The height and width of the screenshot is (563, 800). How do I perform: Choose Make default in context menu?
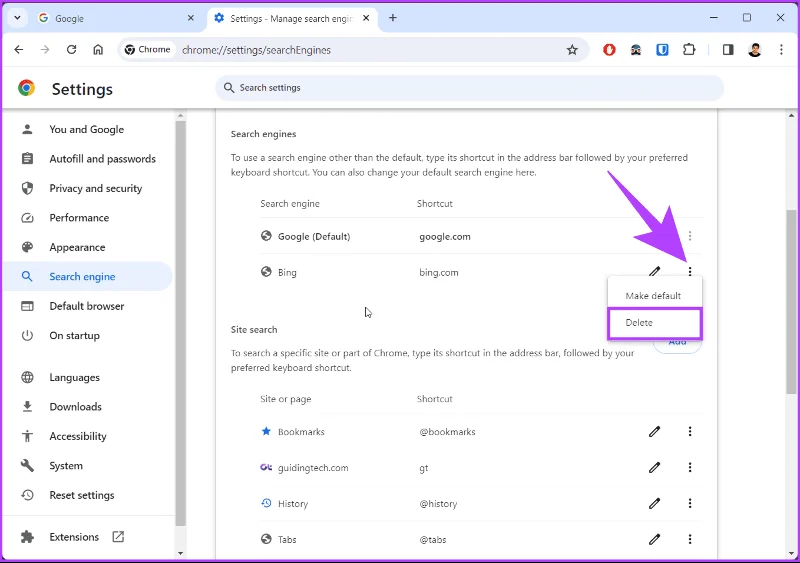click(x=655, y=296)
